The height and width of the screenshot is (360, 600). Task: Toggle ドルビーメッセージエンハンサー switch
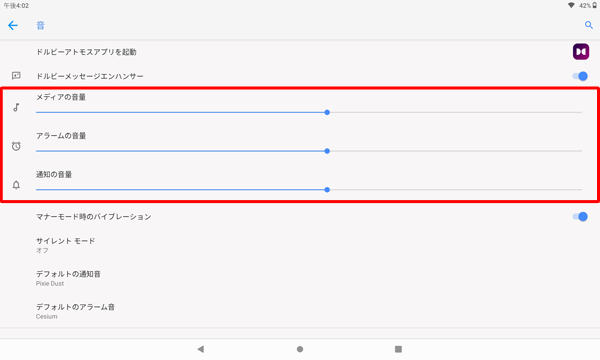tap(580, 76)
